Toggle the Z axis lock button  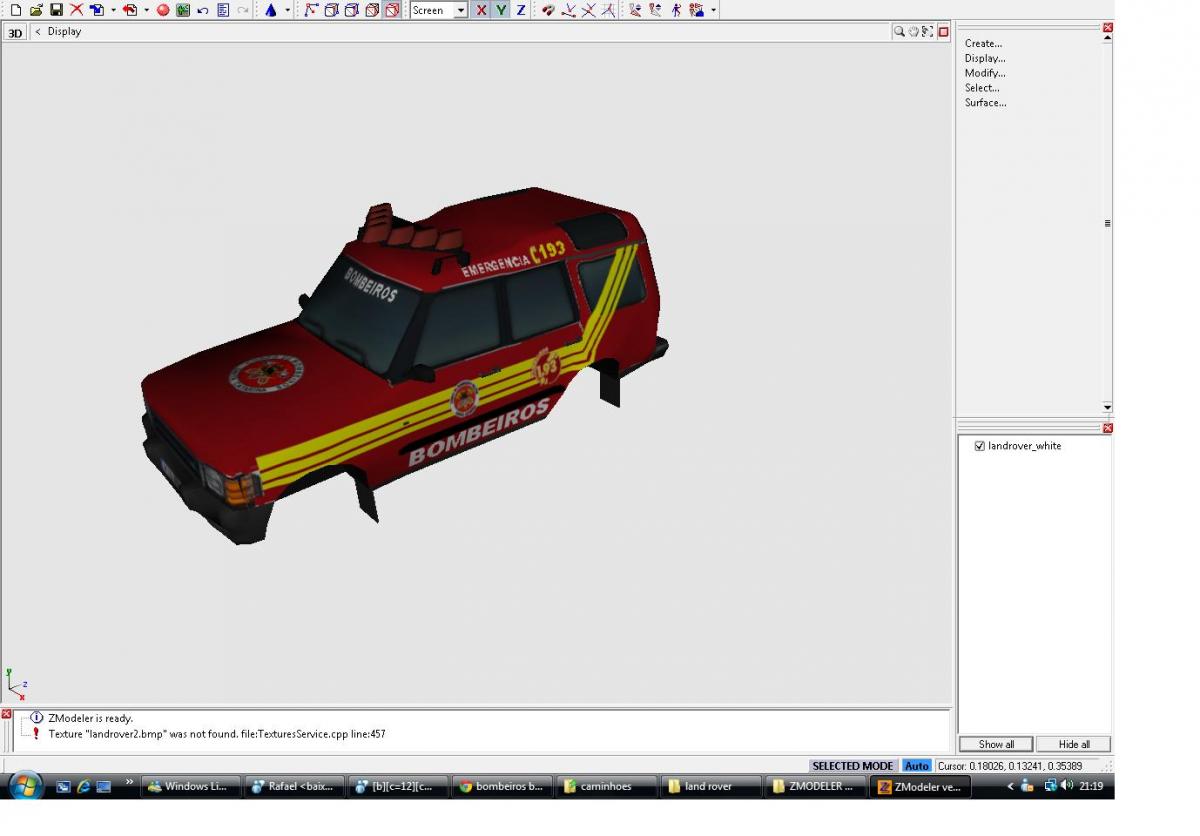click(x=521, y=10)
